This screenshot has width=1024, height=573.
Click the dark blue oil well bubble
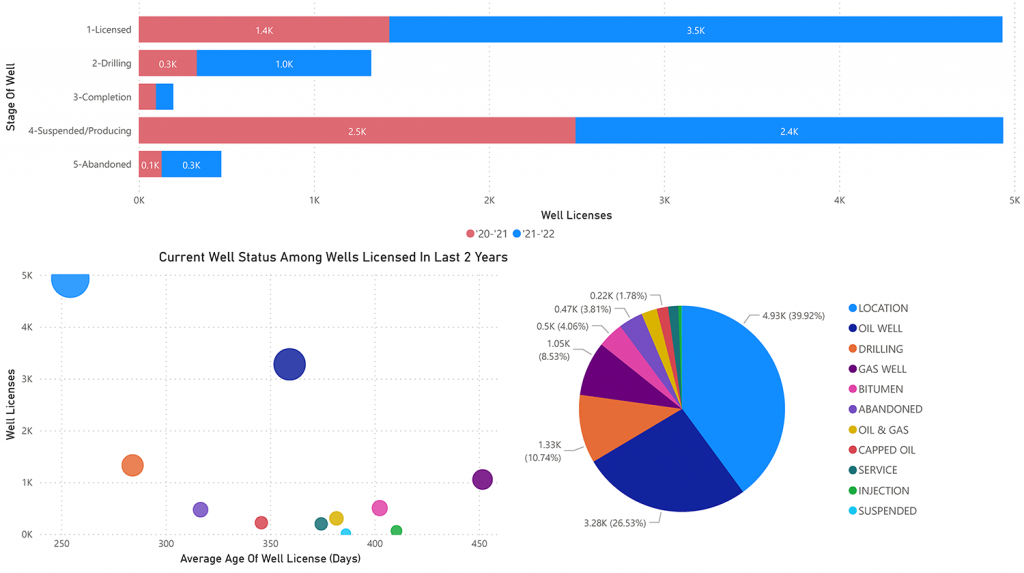tap(290, 365)
